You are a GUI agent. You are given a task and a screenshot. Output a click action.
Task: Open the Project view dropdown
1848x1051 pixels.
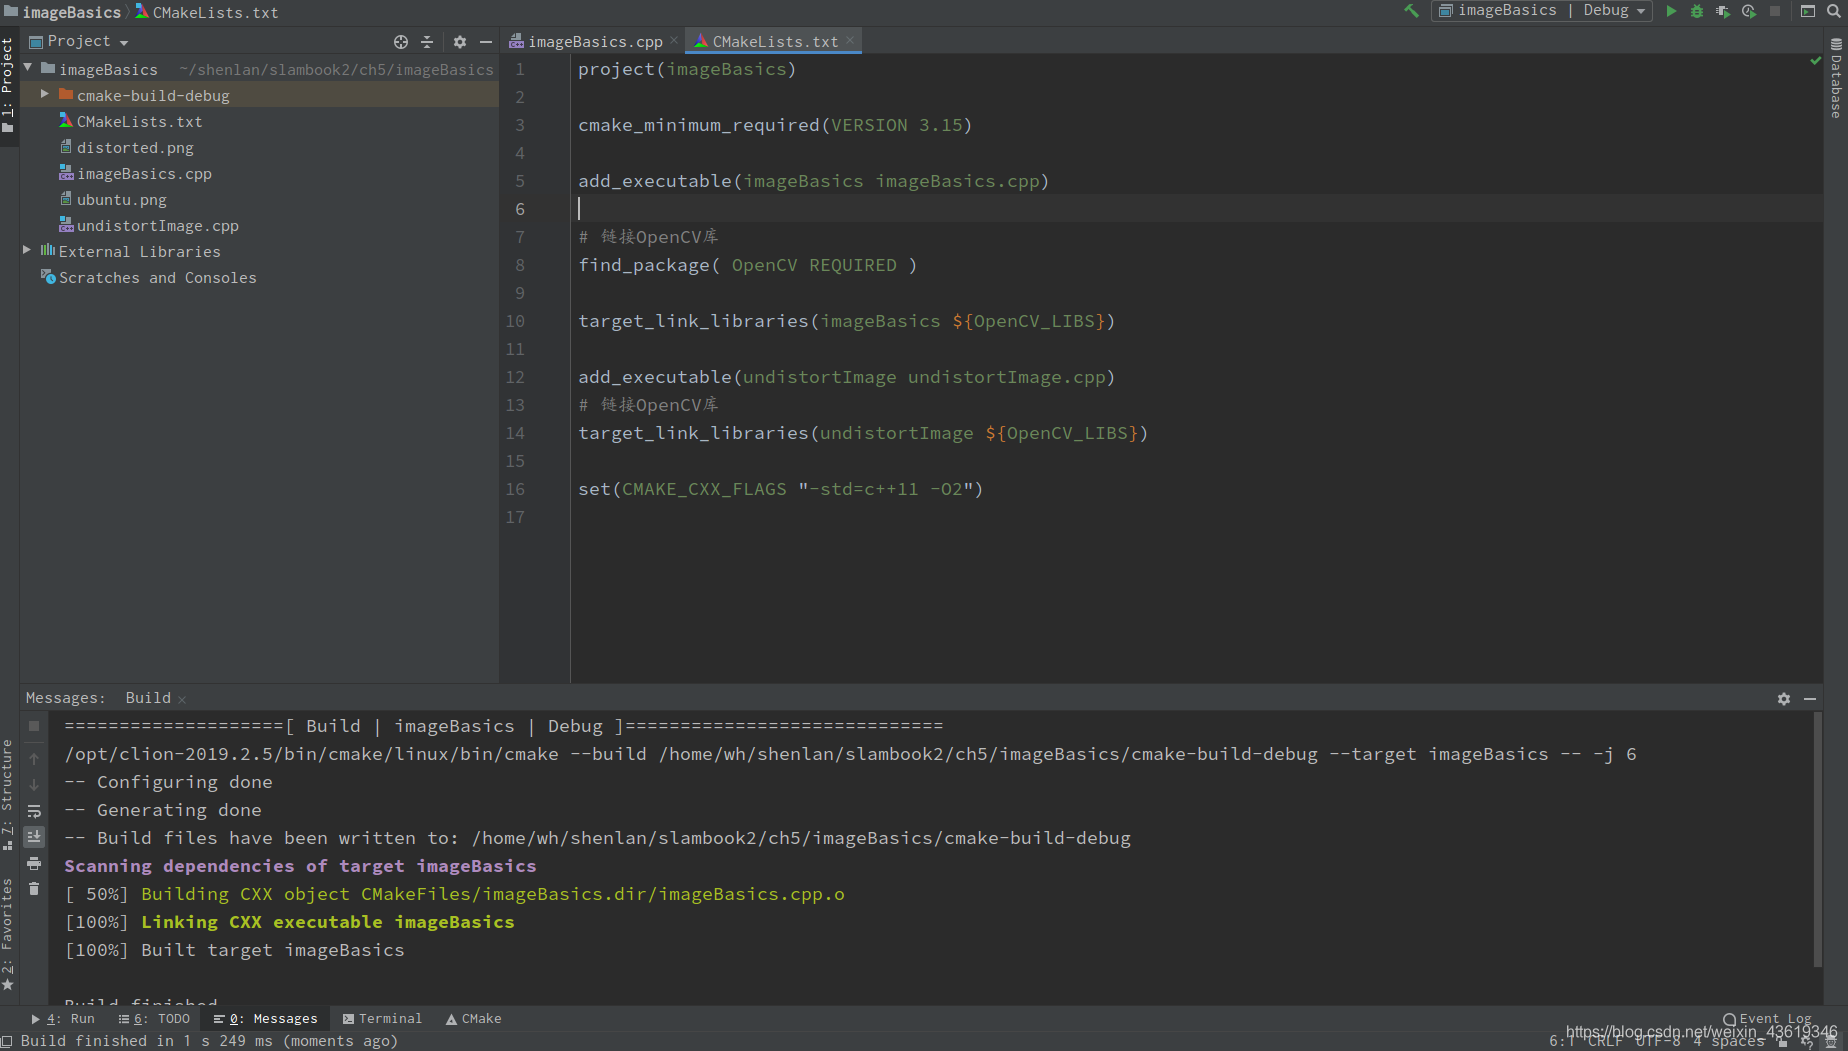click(79, 41)
